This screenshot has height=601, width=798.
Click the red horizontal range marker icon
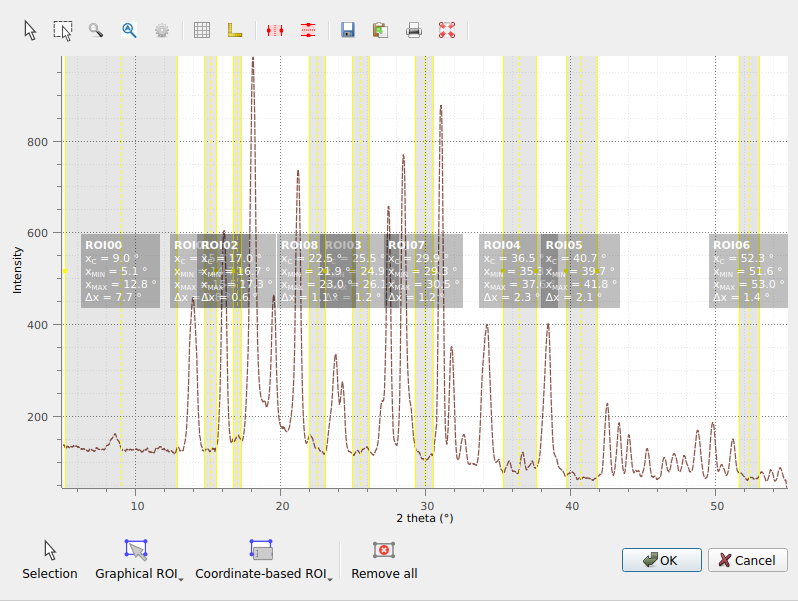276,30
